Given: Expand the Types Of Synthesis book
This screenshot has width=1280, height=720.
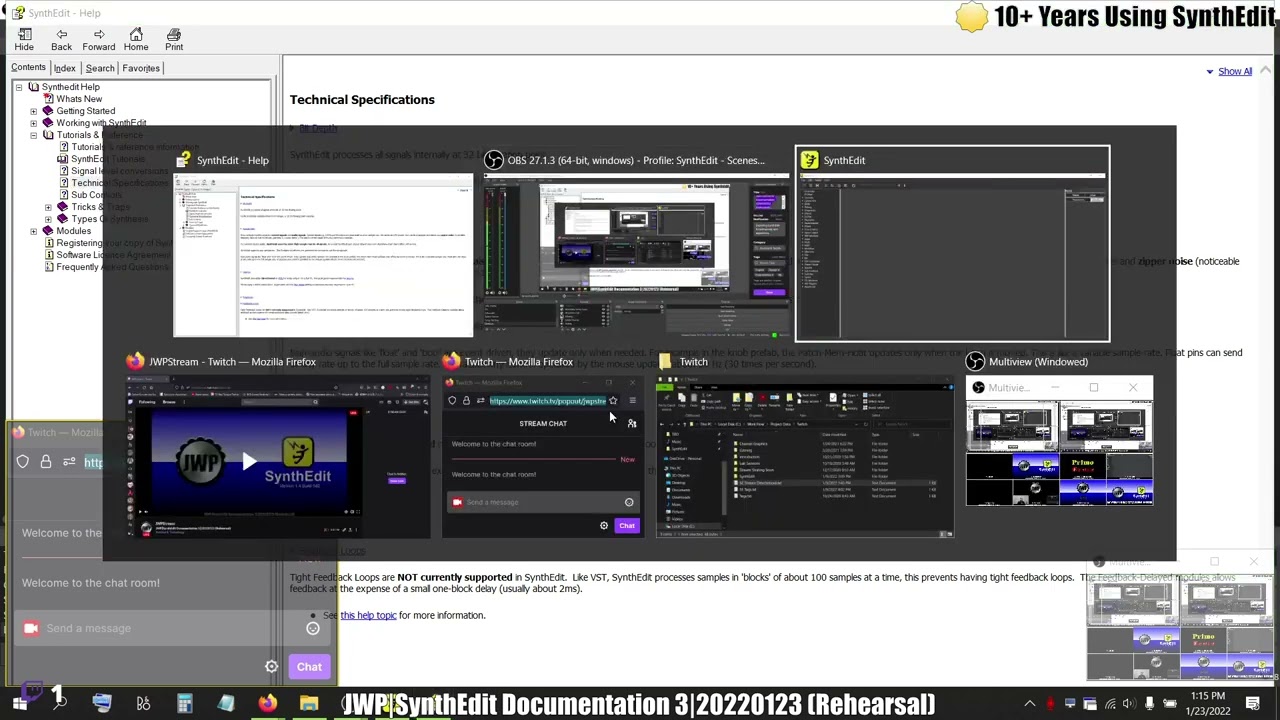Looking at the screenshot, I should point(48,219).
